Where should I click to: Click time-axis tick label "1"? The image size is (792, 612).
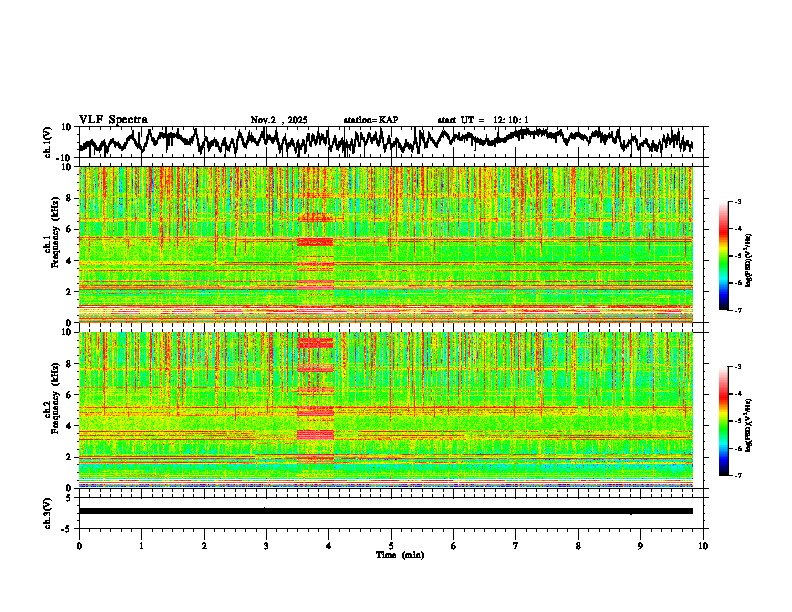tap(141, 546)
